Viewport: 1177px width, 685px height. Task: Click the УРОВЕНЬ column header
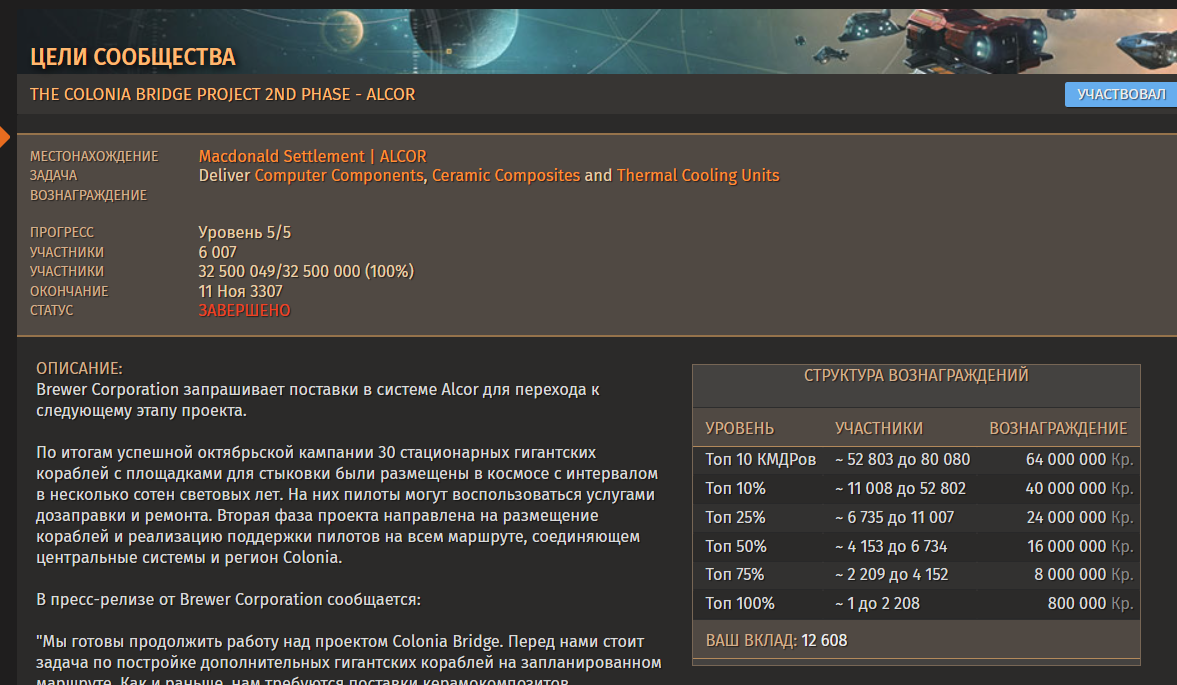click(x=739, y=428)
